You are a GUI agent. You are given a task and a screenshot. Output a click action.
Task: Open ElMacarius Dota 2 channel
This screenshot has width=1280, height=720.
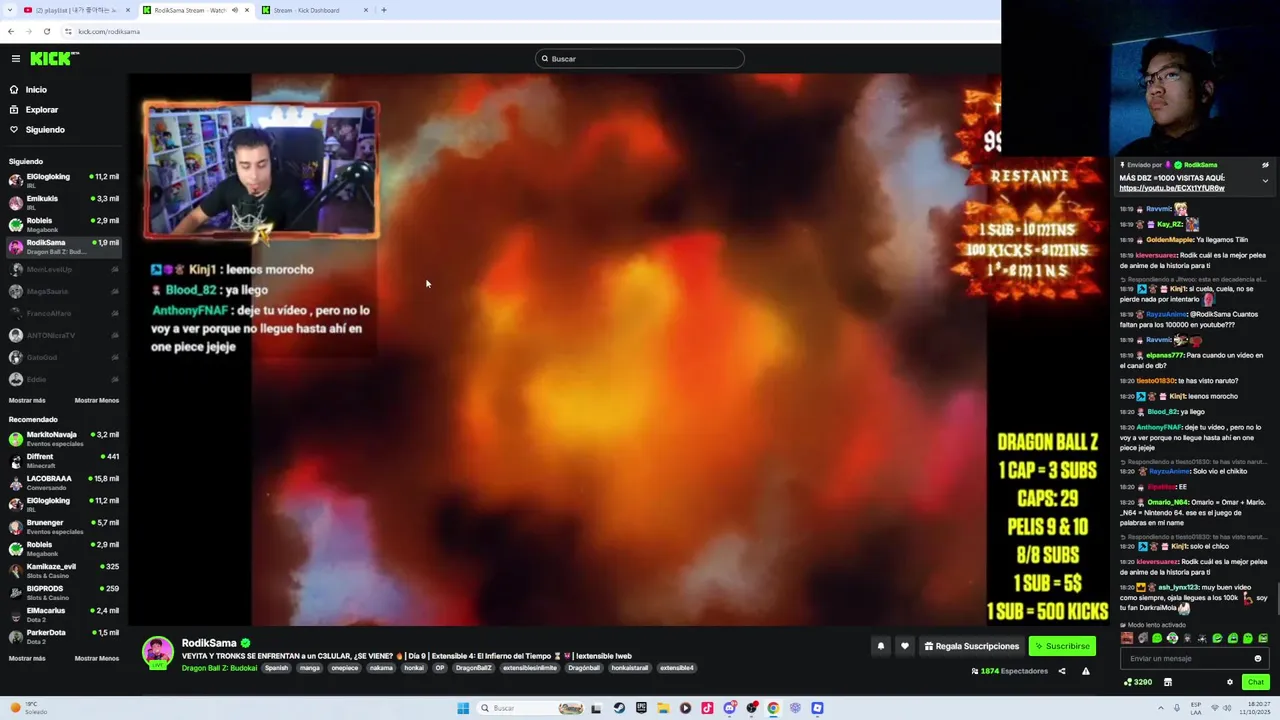64,614
